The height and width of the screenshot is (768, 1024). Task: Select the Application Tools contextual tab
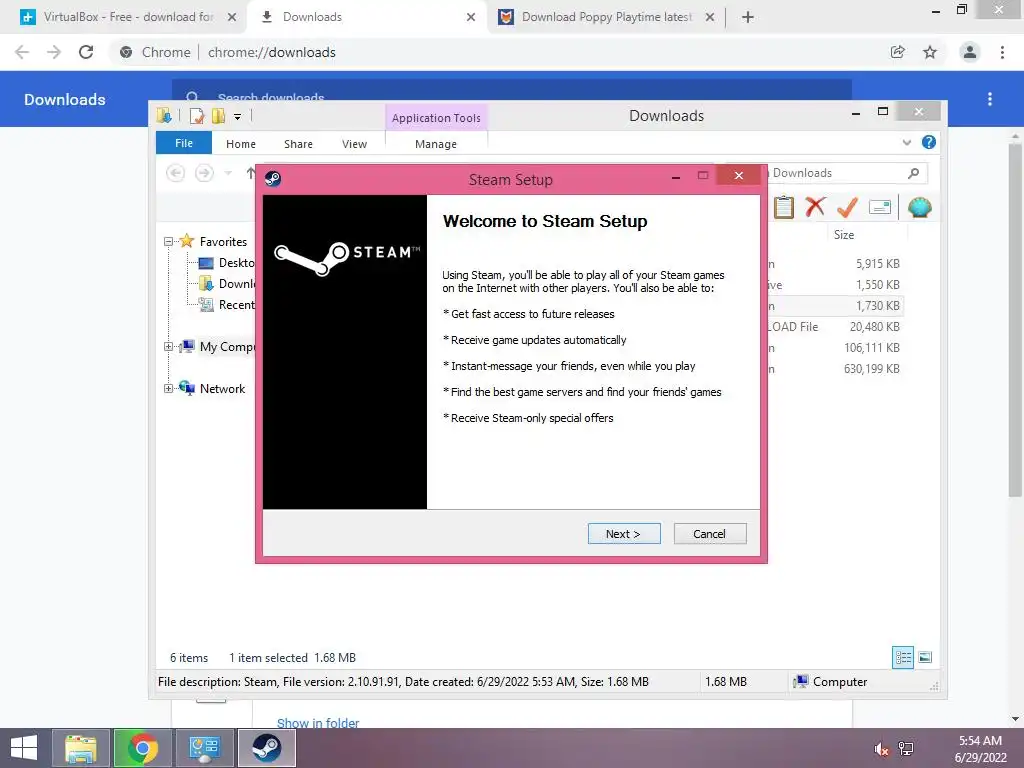pyautogui.click(x=436, y=118)
